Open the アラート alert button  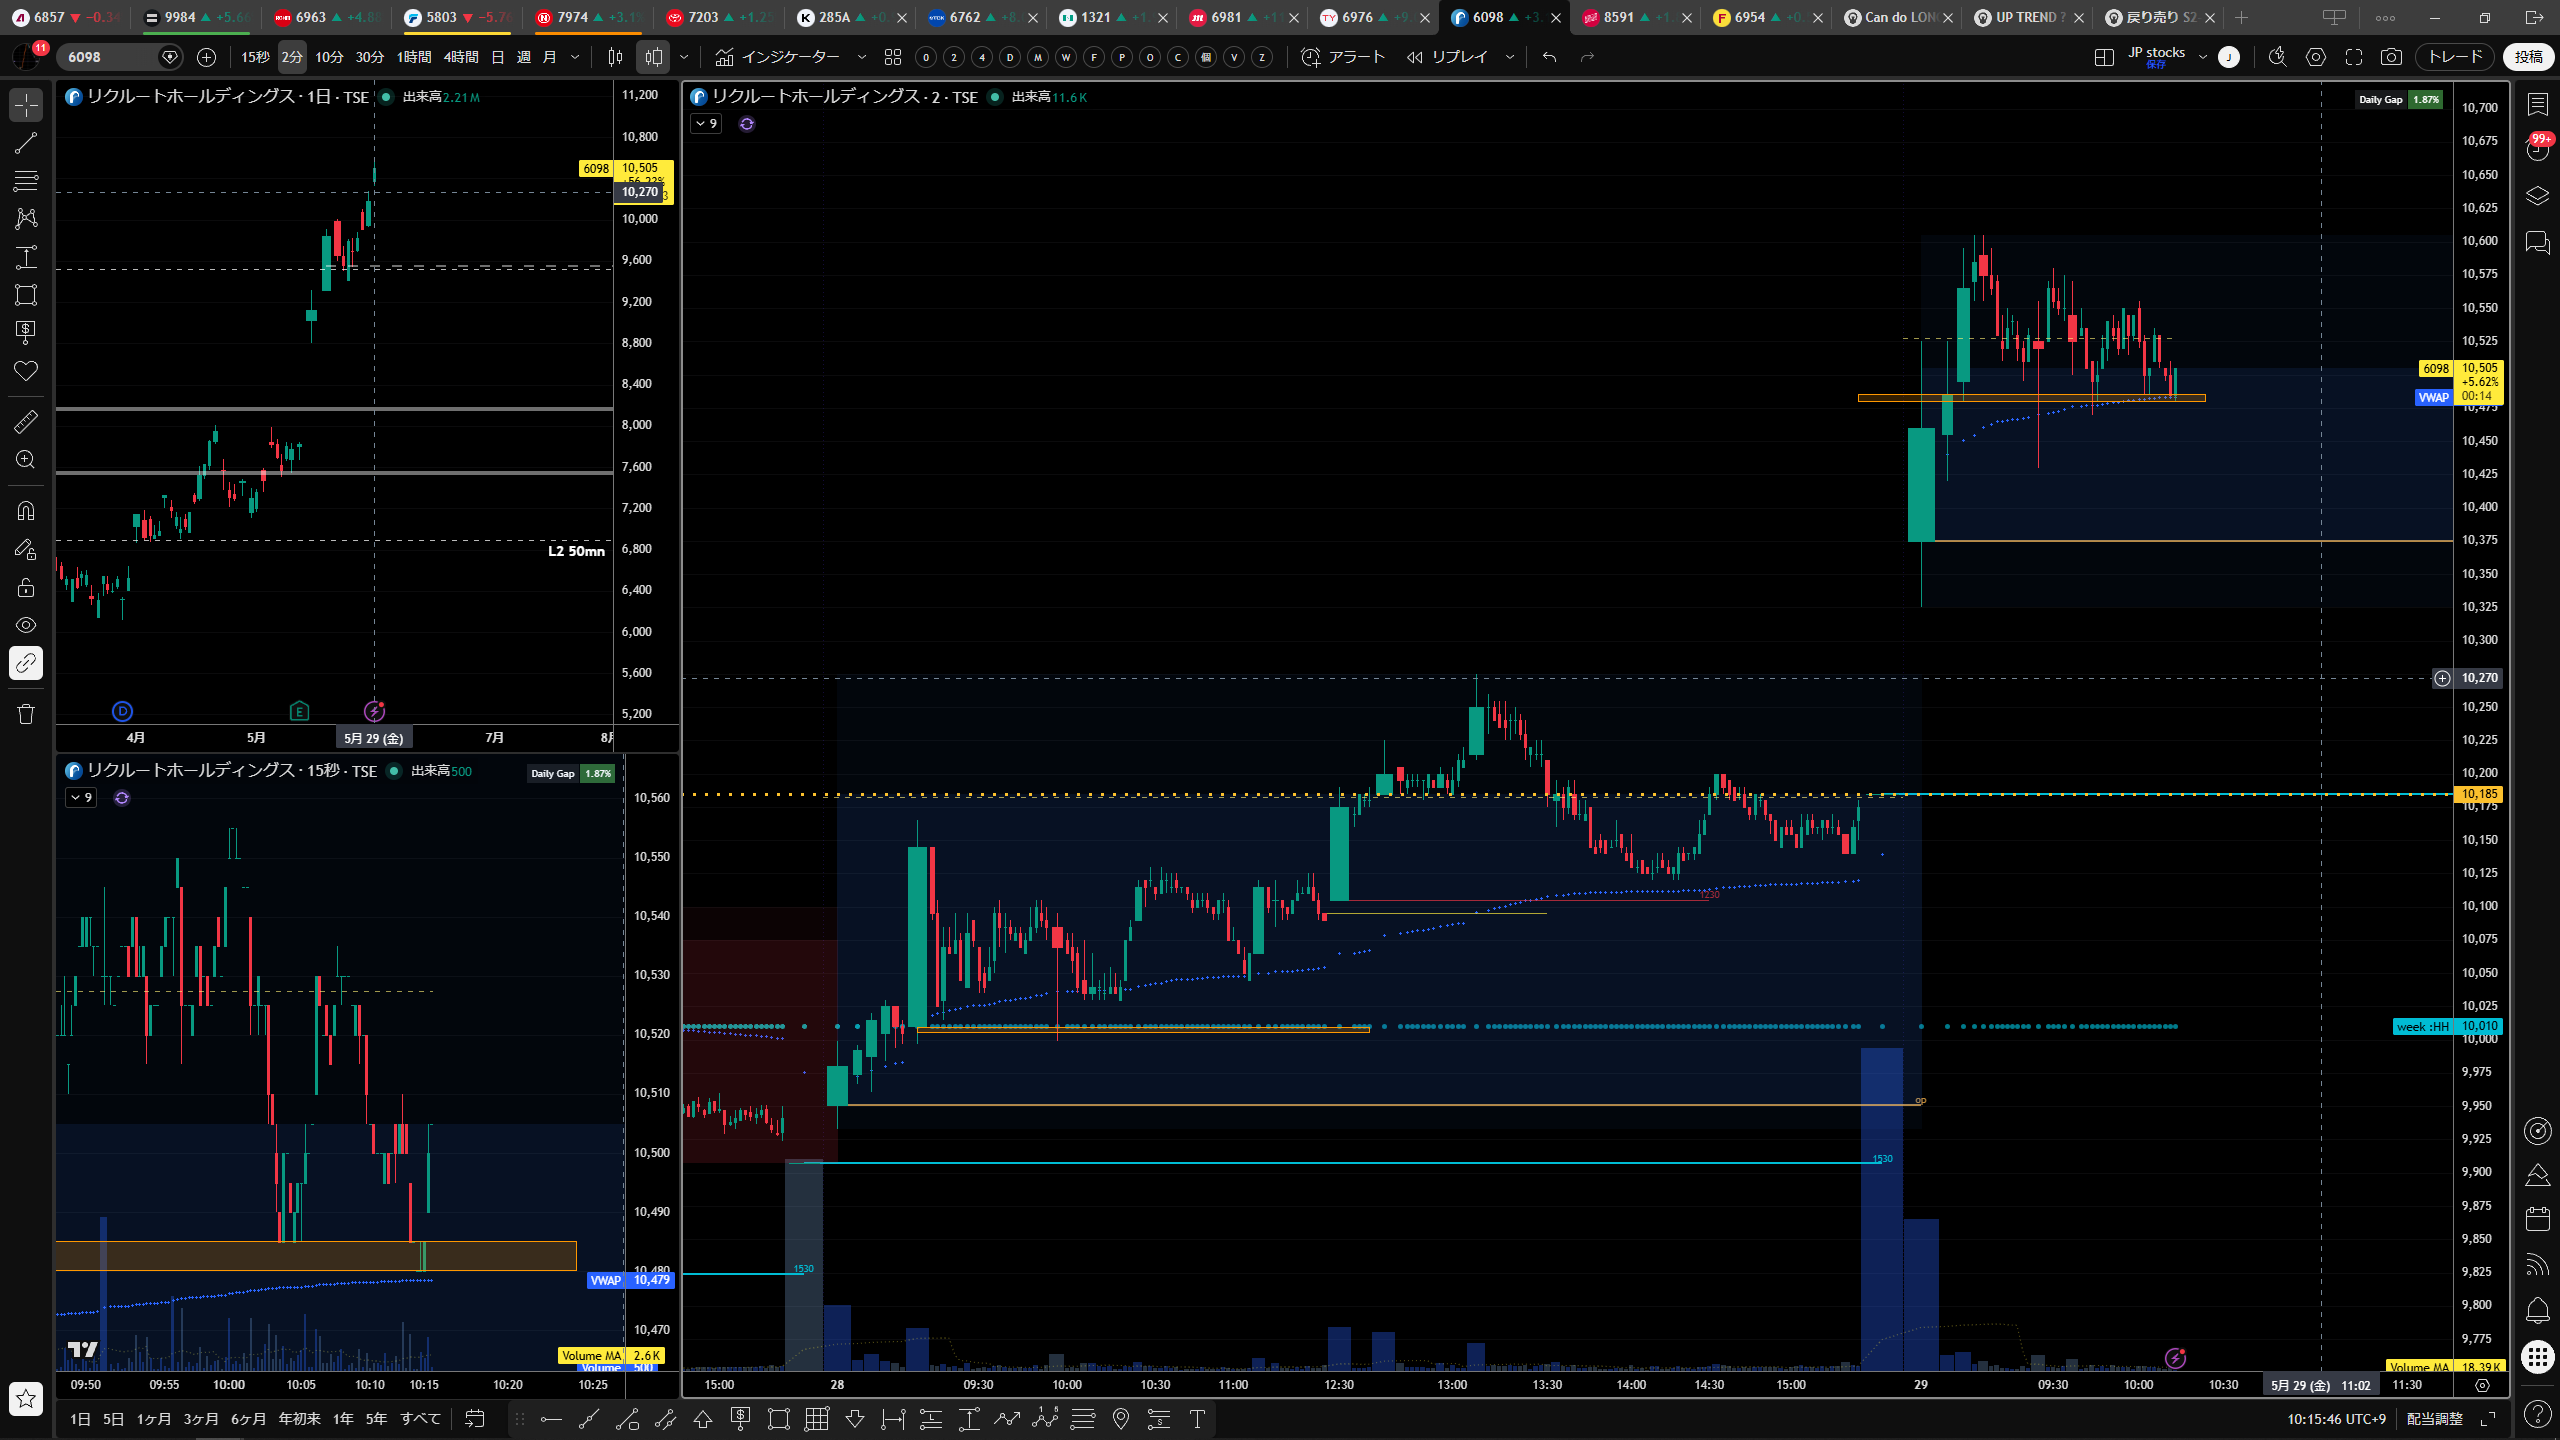[1343, 57]
